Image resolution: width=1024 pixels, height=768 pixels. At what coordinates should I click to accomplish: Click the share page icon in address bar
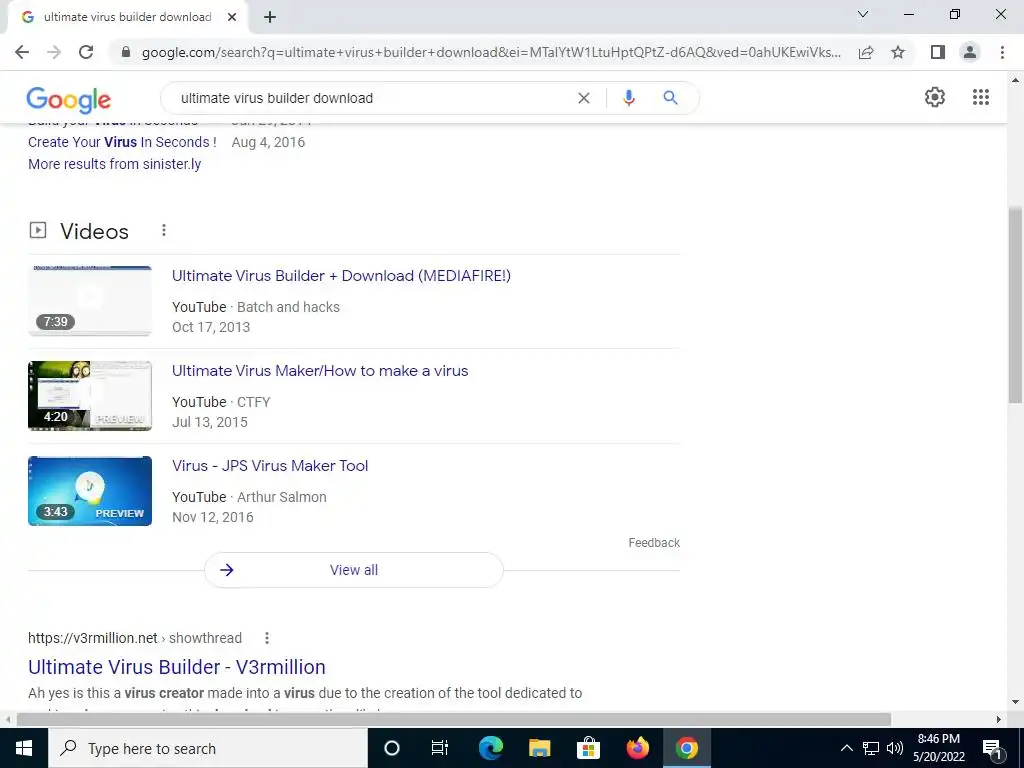pyautogui.click(x=866, y=52)
